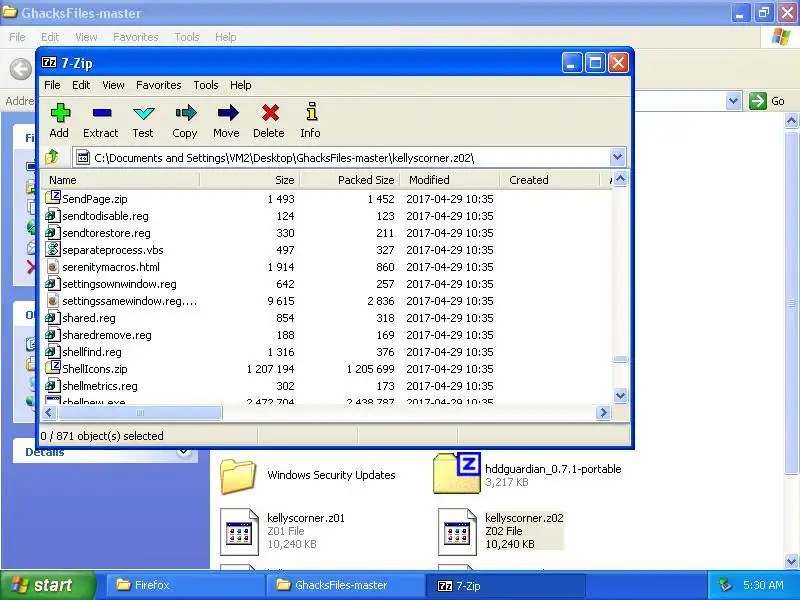Select the Windows Security Updates folder icon
The height and width of the screenshot is (600, 800).
point(237,476)
